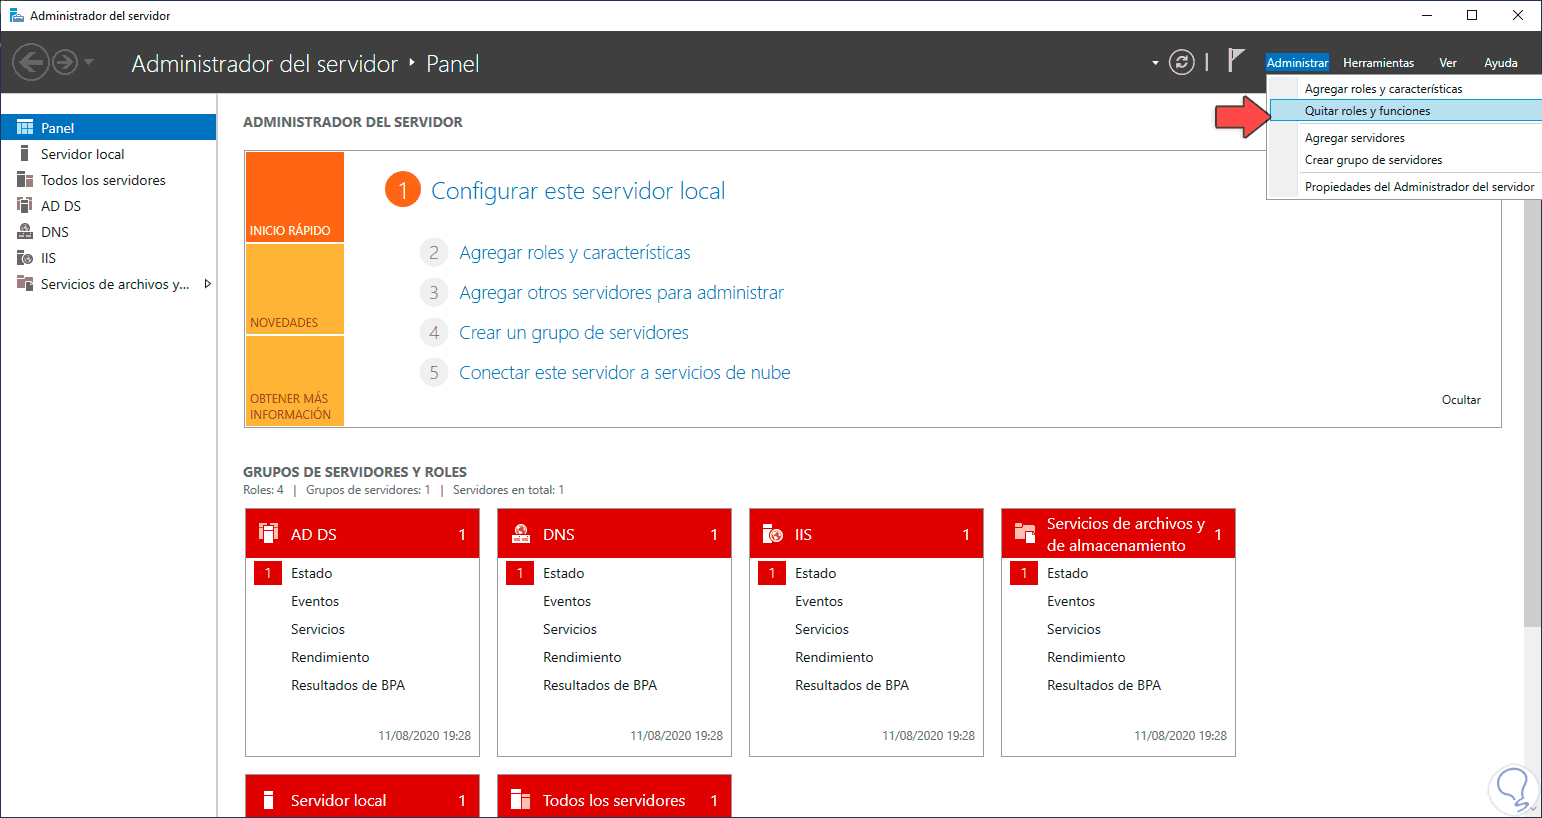Screen dimensions: 1542x818
Task: Click Todos los servidores sidebar icon
Action: (x=25, y=180)
